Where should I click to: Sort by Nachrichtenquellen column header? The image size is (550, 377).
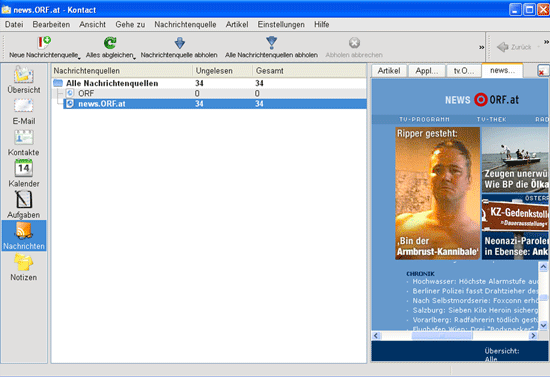[x=122, y=71]
